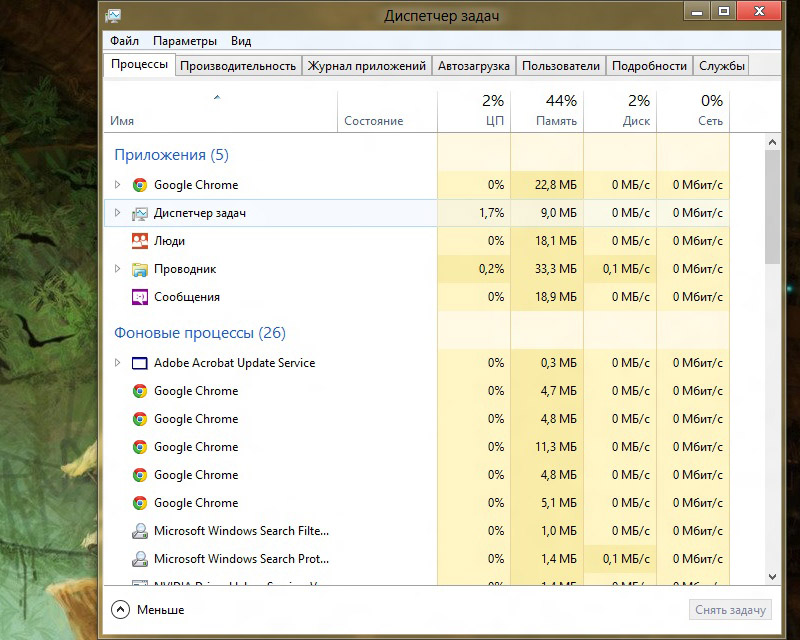Click the Фоновые процессы (26) group header

coord(200,333)
